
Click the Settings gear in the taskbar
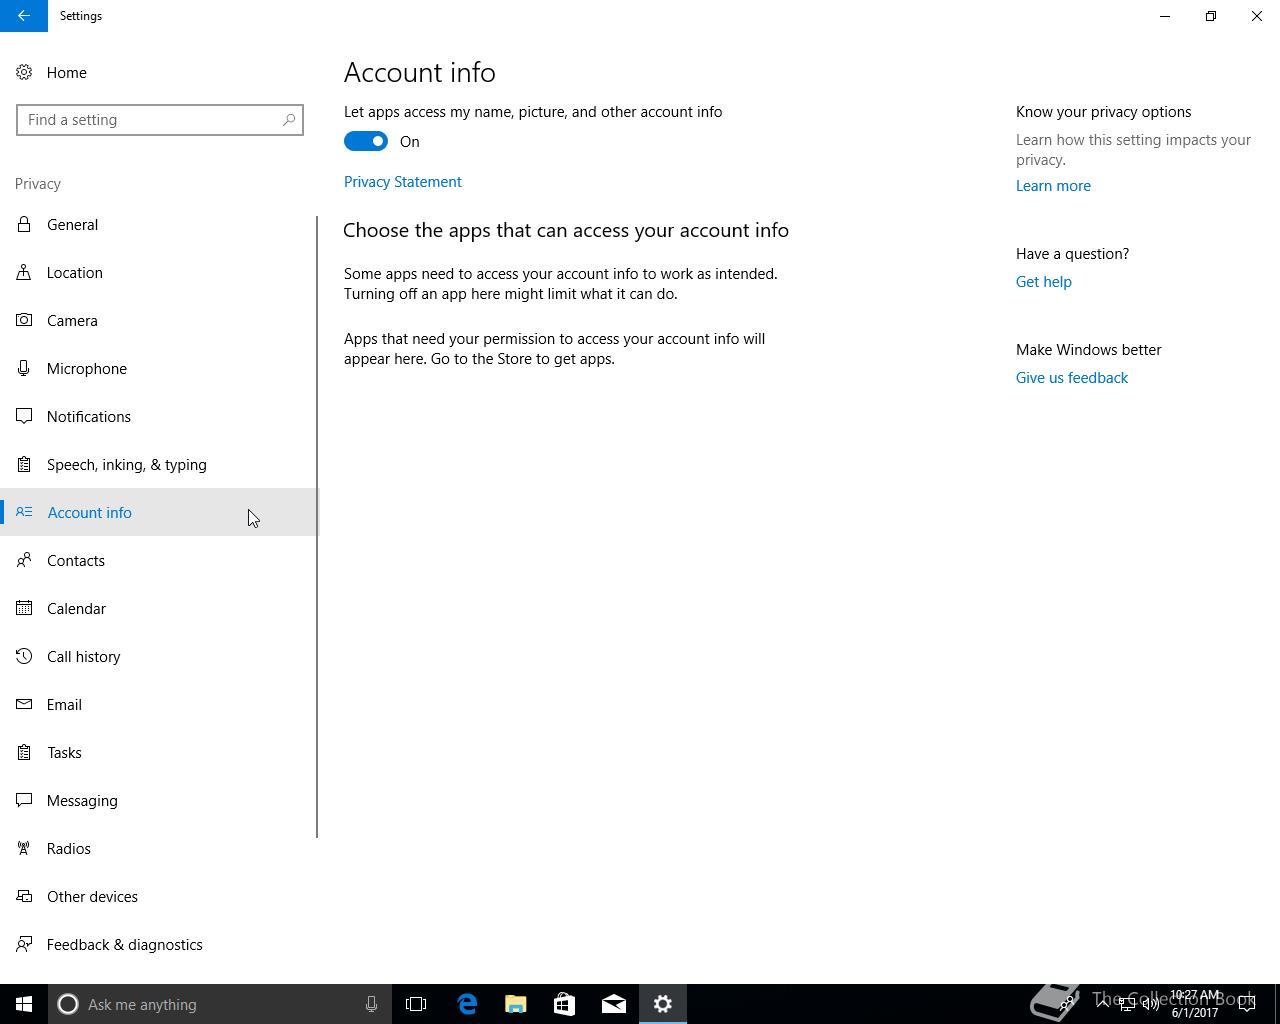pyautogui.click(x=663, y=1004)
